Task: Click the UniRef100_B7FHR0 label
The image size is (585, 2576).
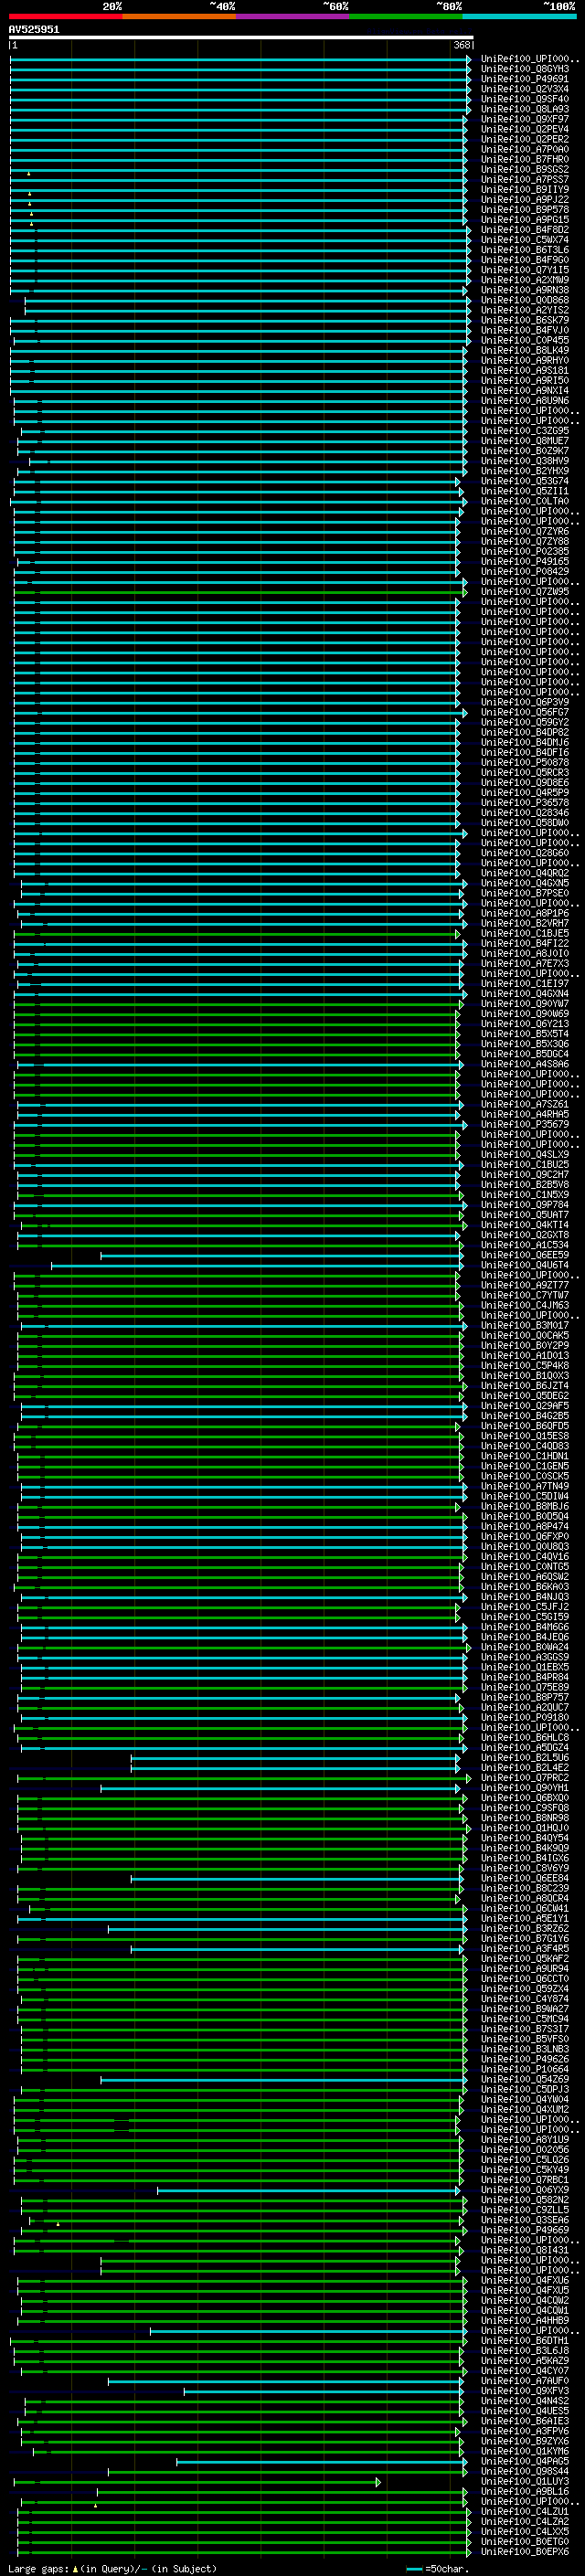Action: coord(525,159)
